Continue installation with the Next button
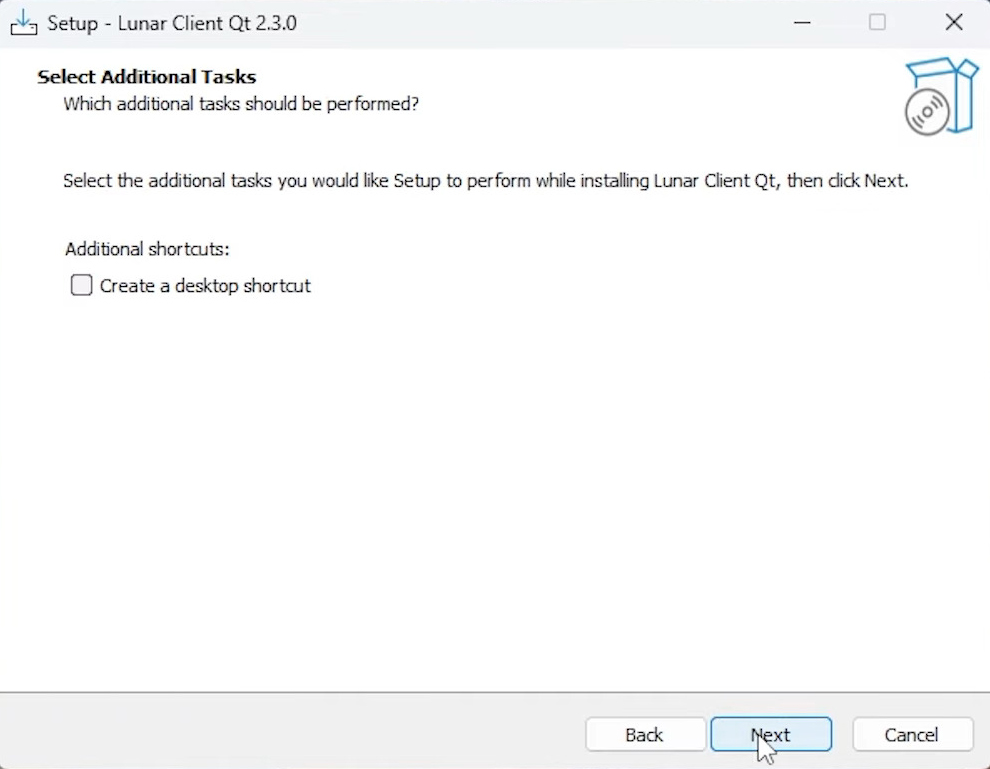990x769 pixels. [x=771, y=734]
